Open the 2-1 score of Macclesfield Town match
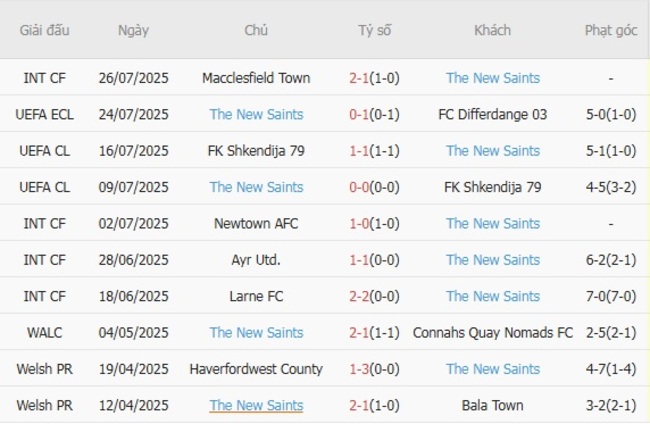Screen dimensions: 650x424 tap(361, 78)
